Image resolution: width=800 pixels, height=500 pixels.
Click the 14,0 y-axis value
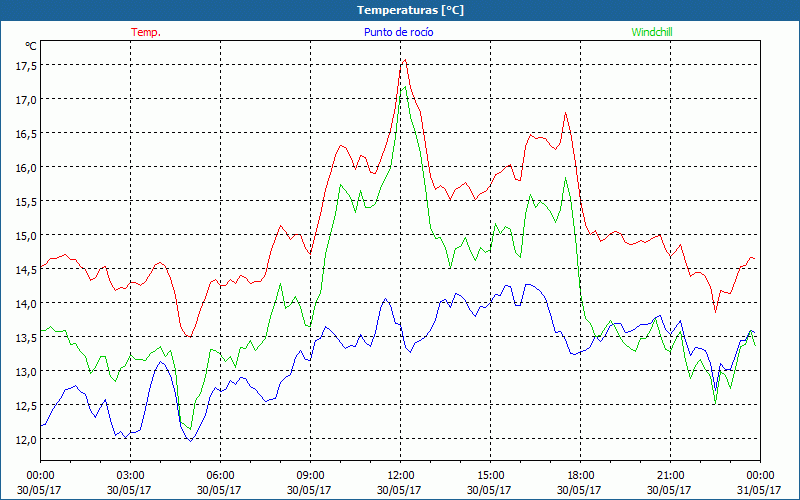point(26,304)
